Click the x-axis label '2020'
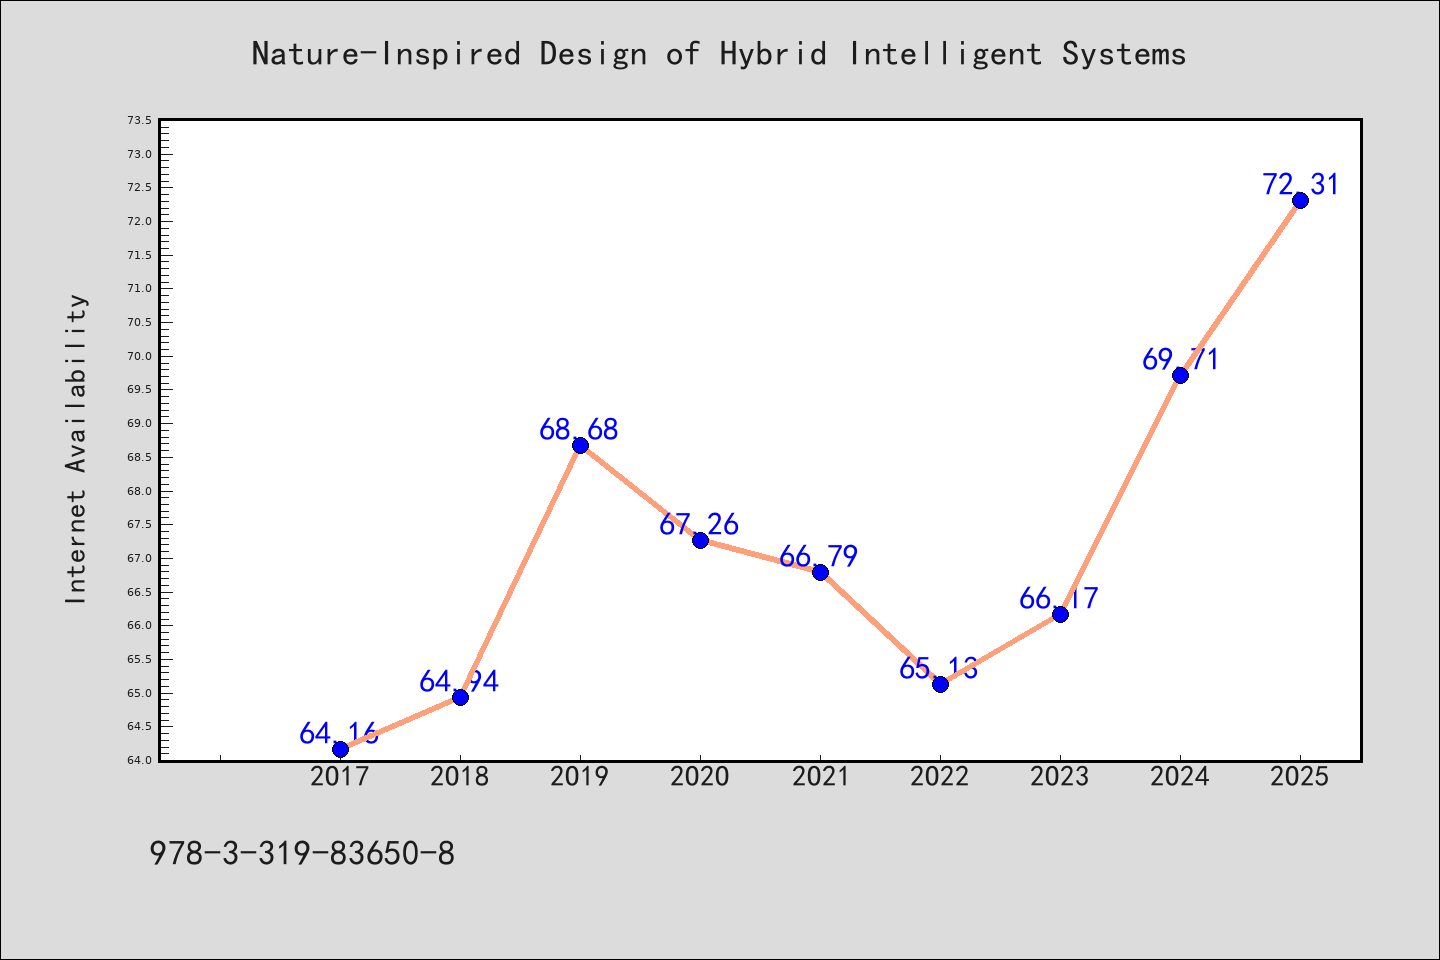The height and width of the screenshot is (960, 1440). pyautogui.click(x=700, y=776)
